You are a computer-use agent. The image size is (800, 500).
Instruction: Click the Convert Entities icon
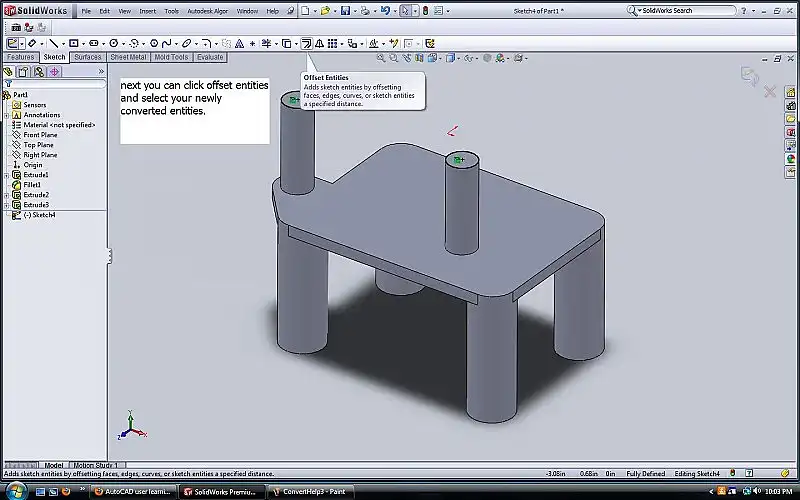(287, 44)
